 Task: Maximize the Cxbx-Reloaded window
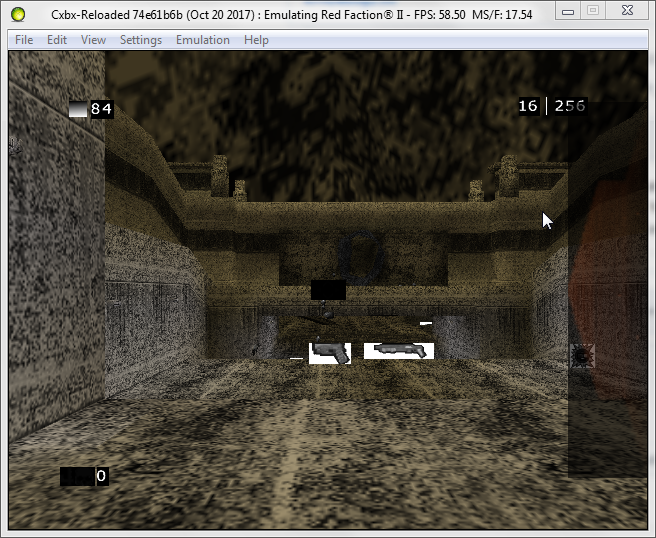pos(593,10)
